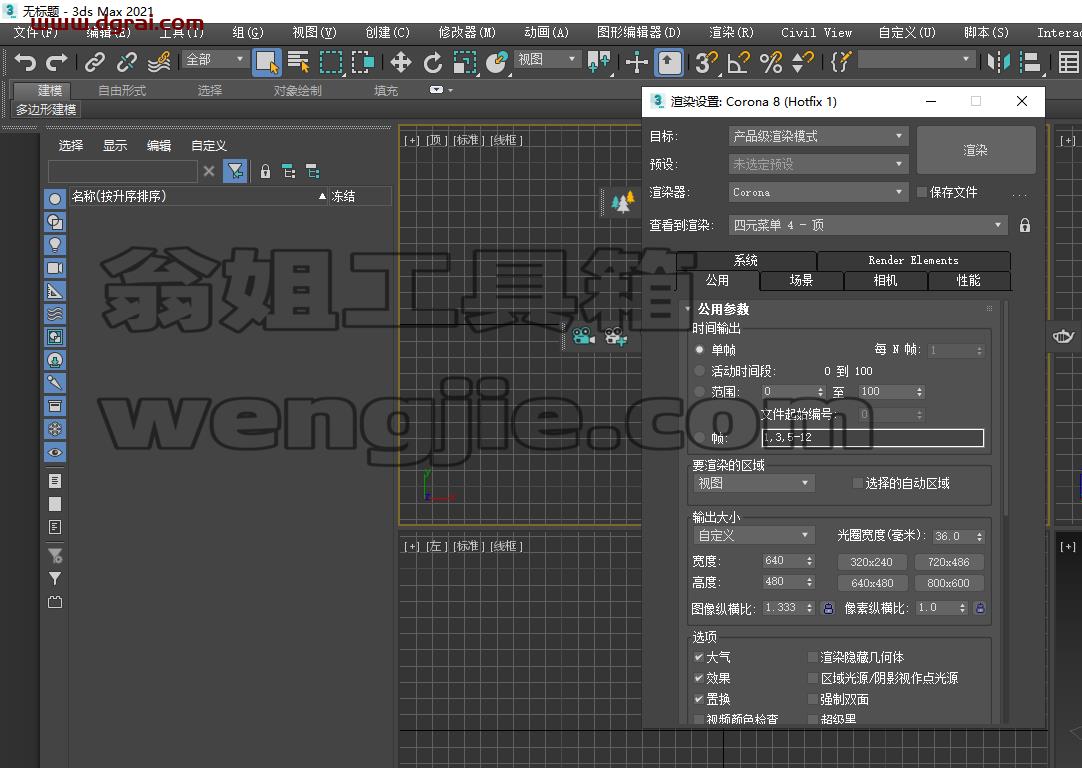Select the 范围 (Range) radio button
Image resolution: width=1082 pixels, height=768 pixels.
coord(700,391)
